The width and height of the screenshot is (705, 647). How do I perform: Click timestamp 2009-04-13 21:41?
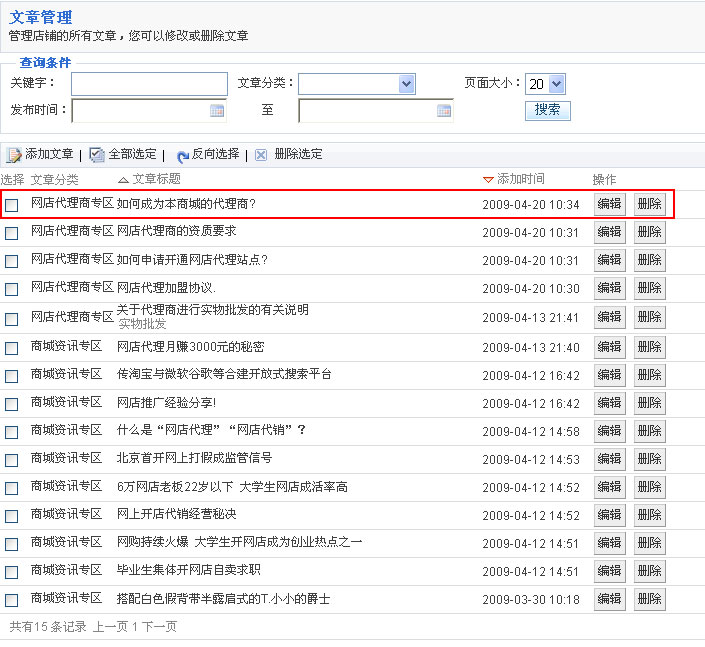coord(531,318)
